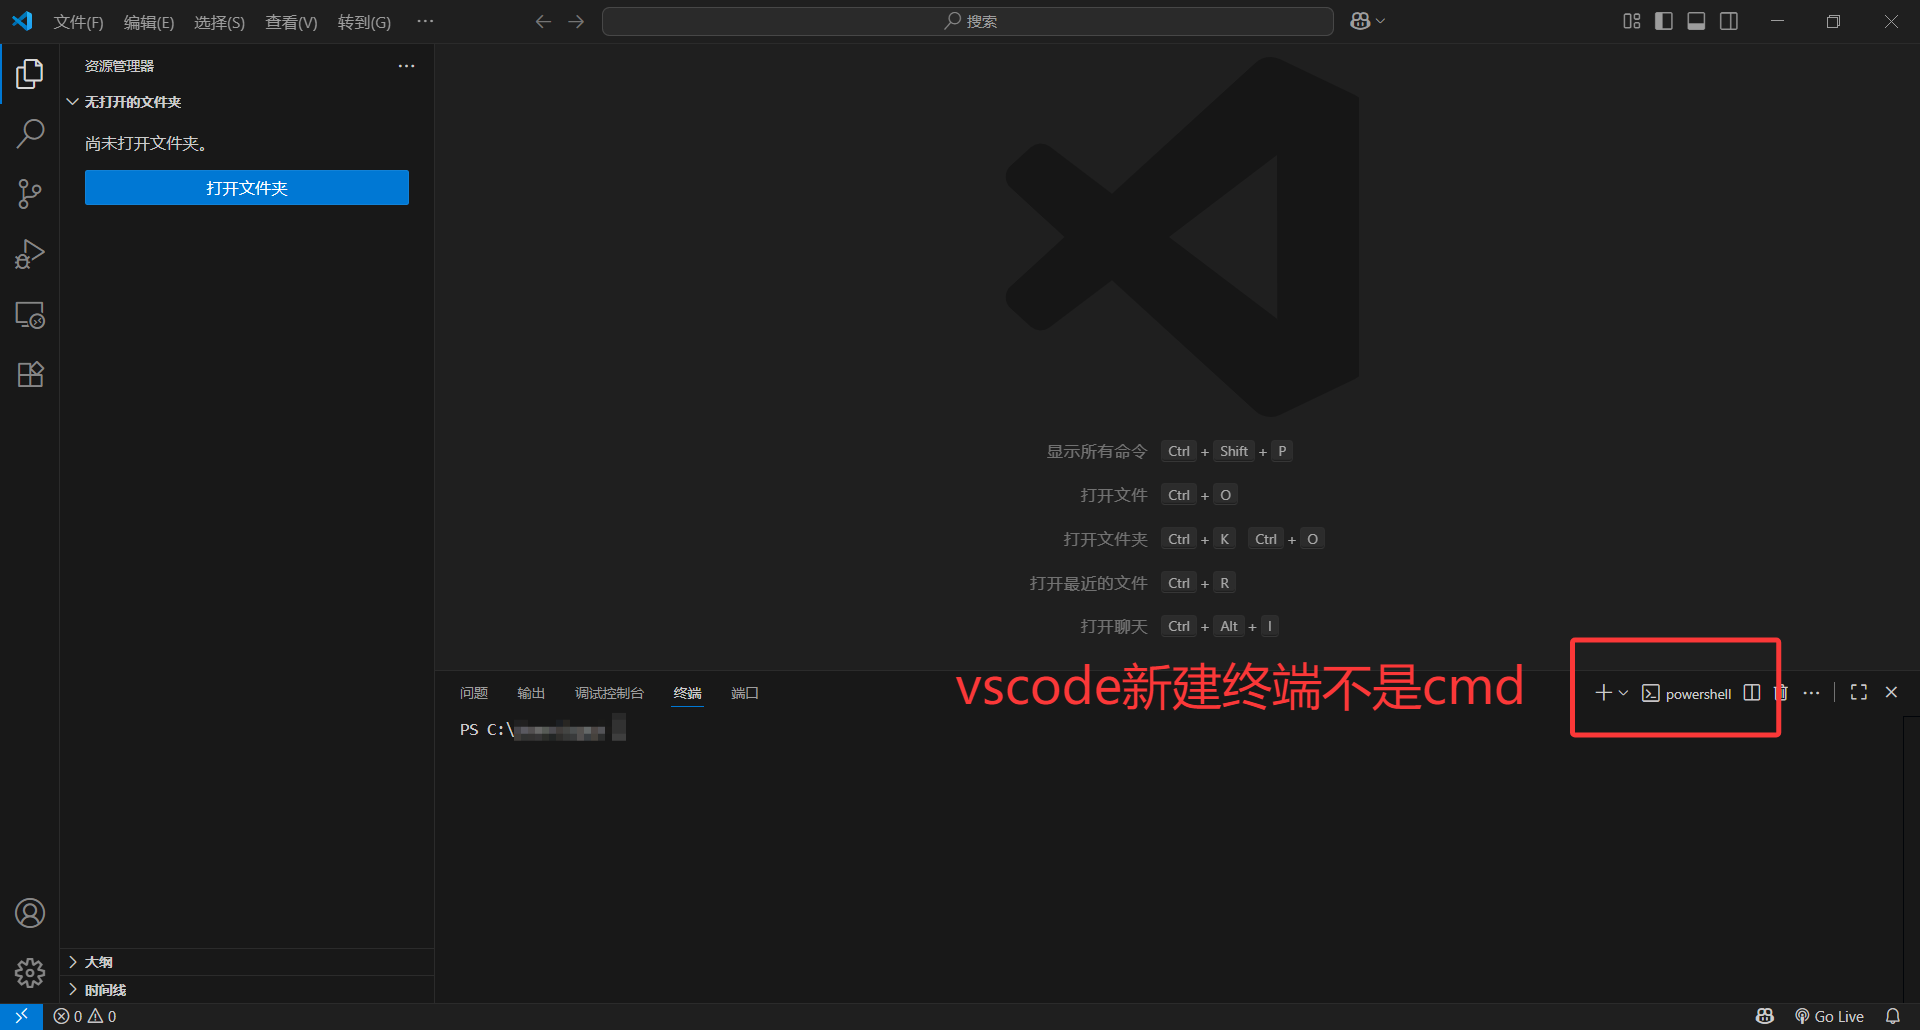Select the 终端 tab

point(687,693)
